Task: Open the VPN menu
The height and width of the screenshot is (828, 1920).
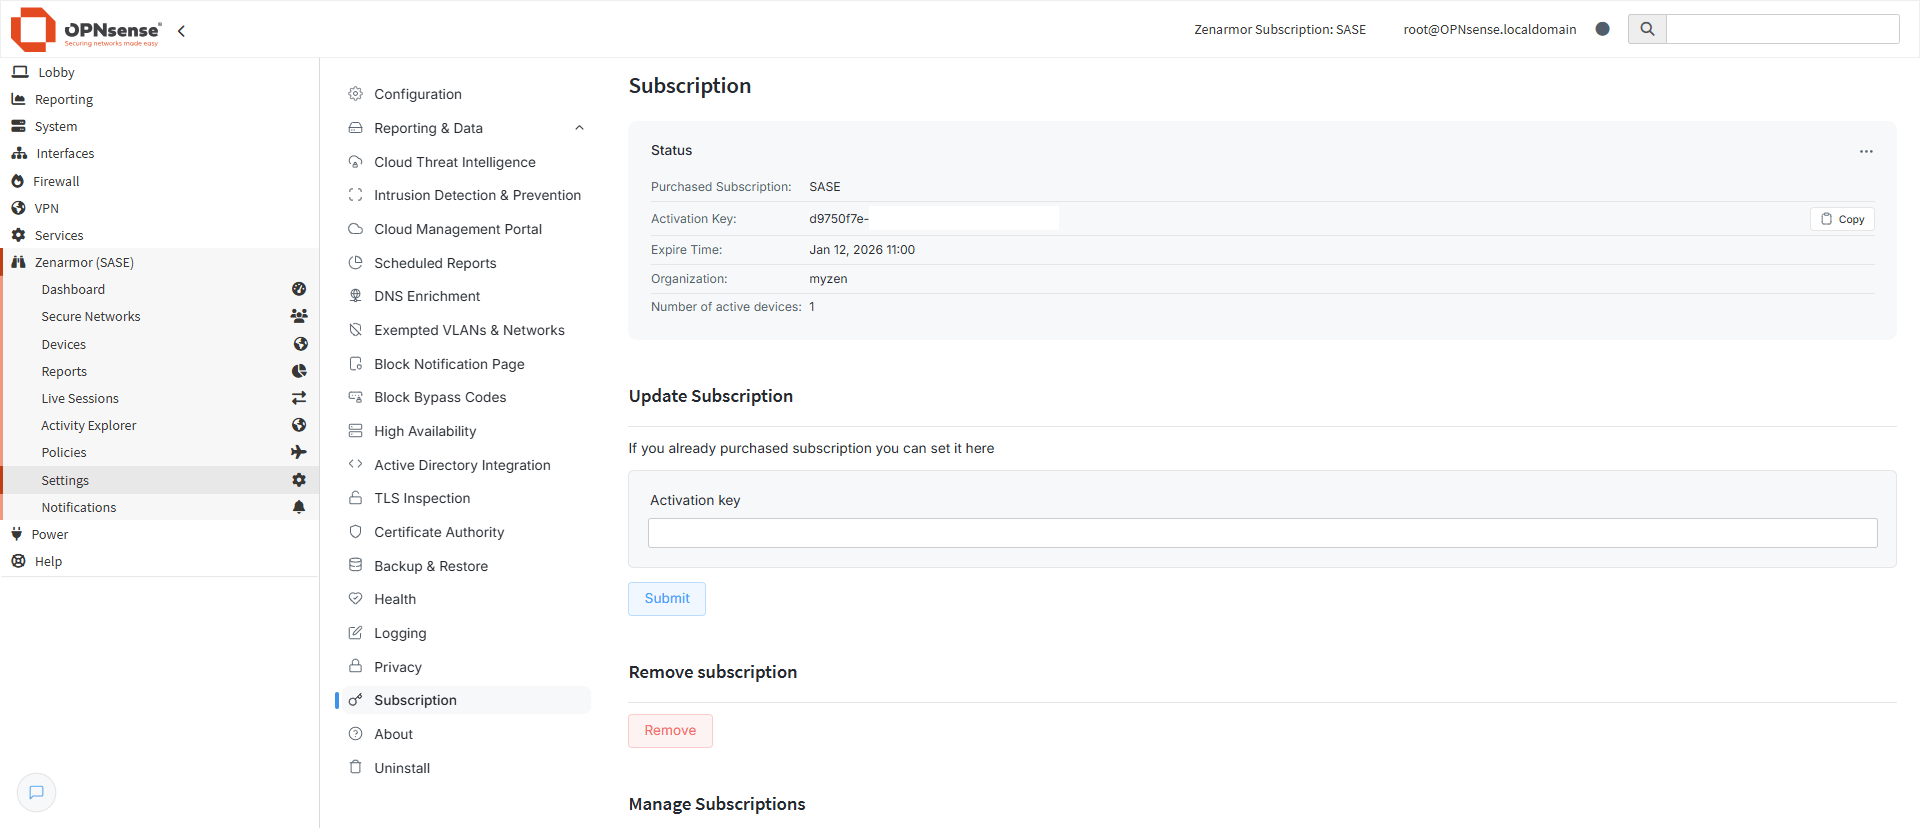Action: tap(46, 208)
